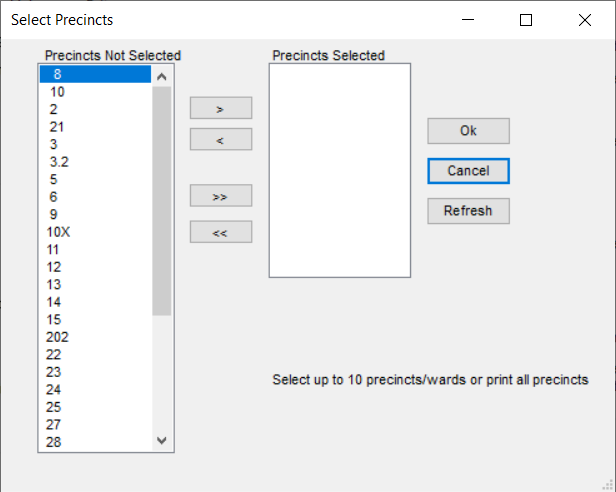This screenshot has height=492, width=616.
Task: Maximize the Select Precincts window
Action: pyautogui.click(x=526, y=20)
